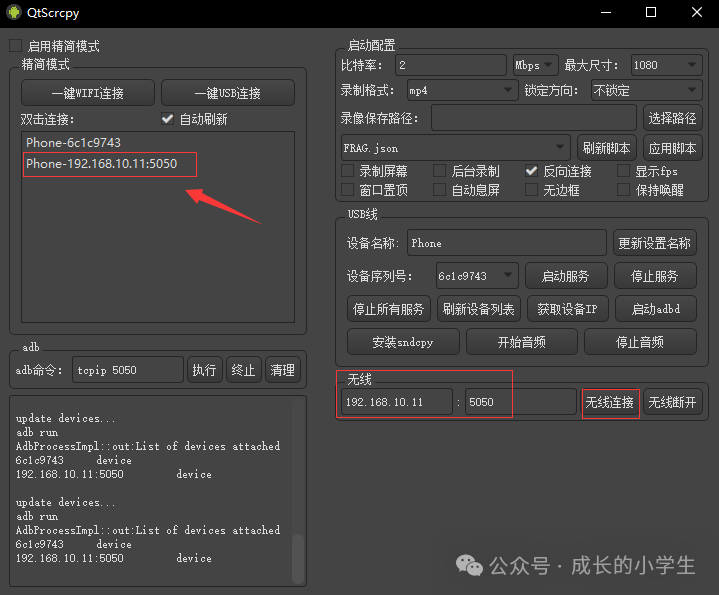Open the Mbps unit dropdown
719x595 pixels.
point(535,65)
